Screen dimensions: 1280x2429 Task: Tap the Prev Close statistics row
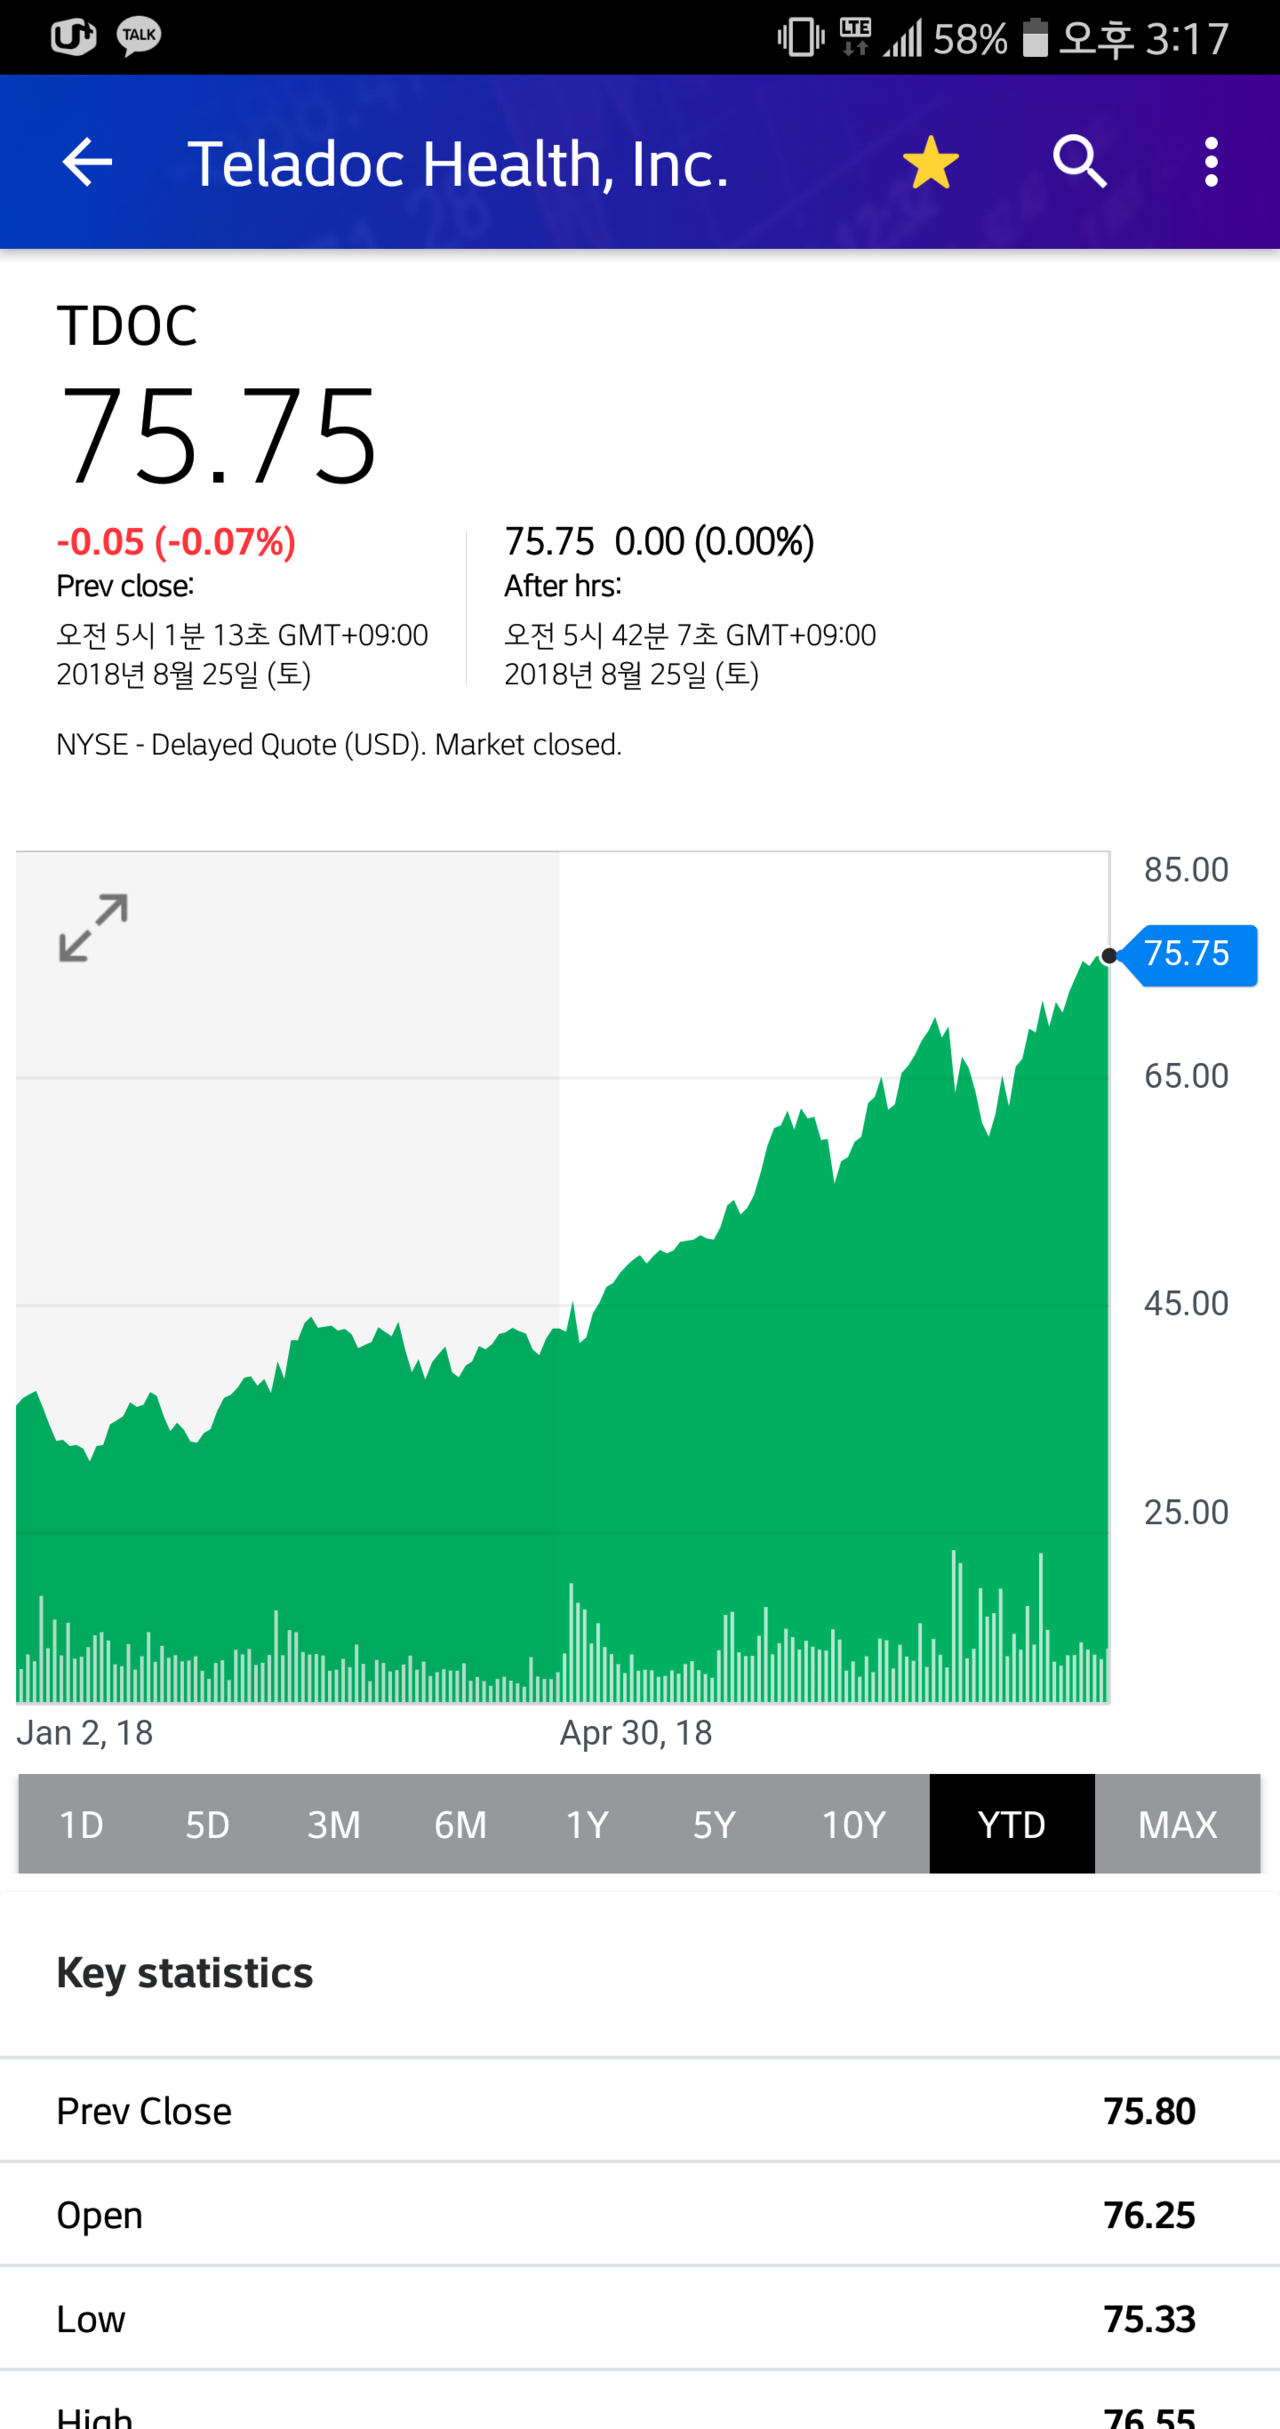(640, 2111)
